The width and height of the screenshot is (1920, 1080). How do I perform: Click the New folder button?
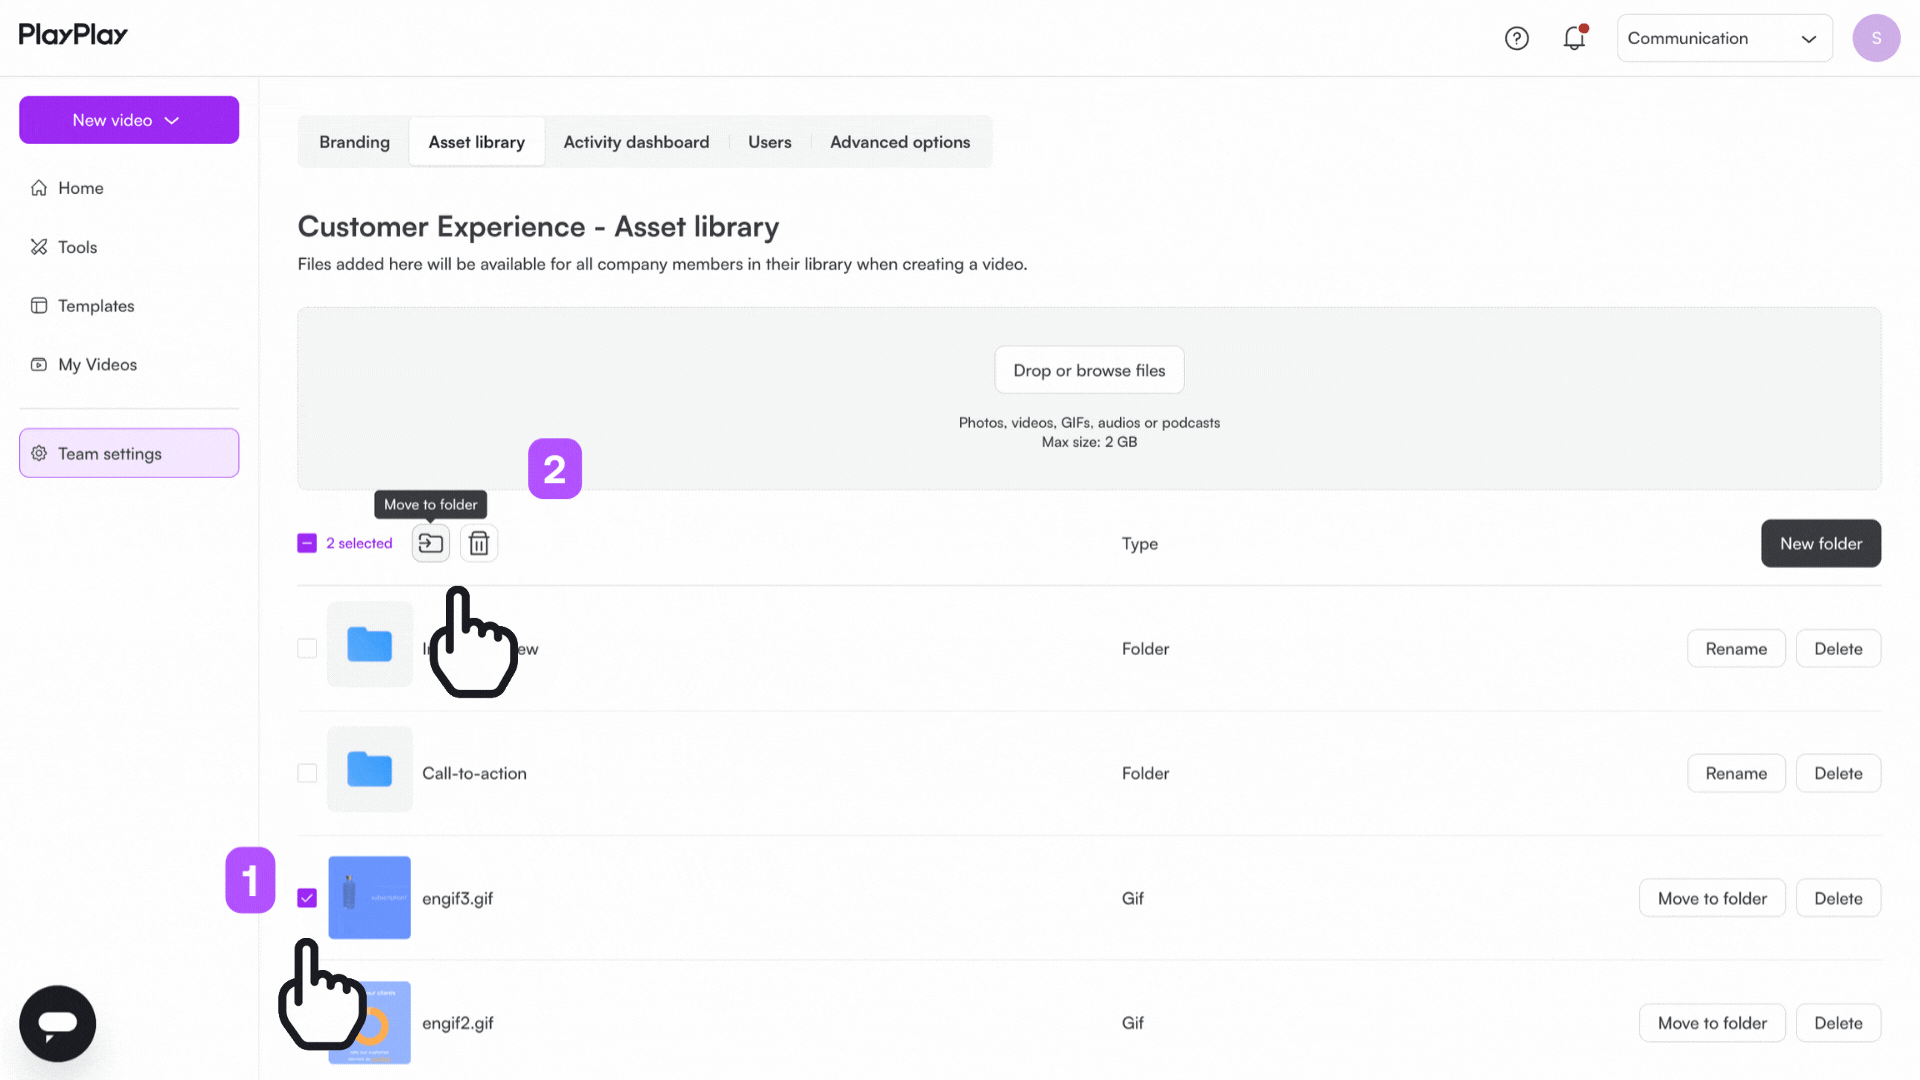pos(1820,543)
